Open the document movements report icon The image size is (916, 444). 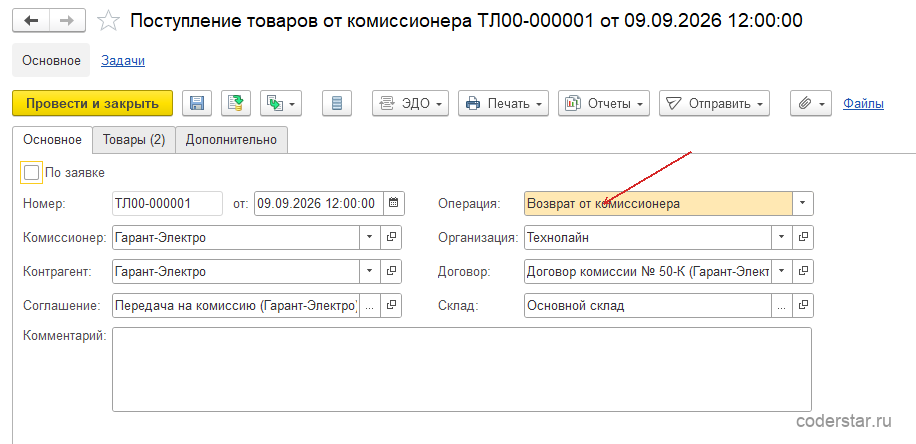(336, 103)
